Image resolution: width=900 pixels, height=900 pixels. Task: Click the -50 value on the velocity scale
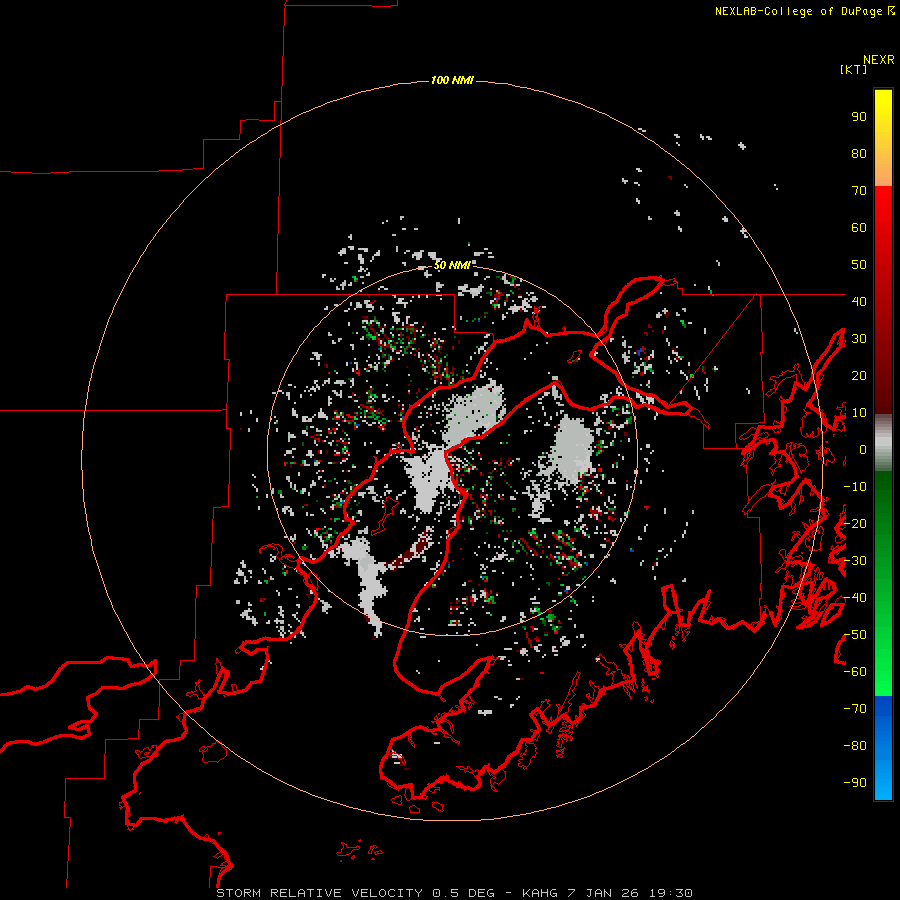pos(855,635)
